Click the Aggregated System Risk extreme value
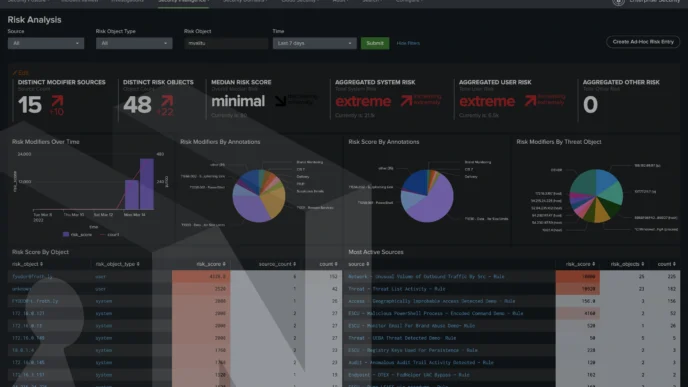Screen dimensions: 688x387 (x=363, y=101)
